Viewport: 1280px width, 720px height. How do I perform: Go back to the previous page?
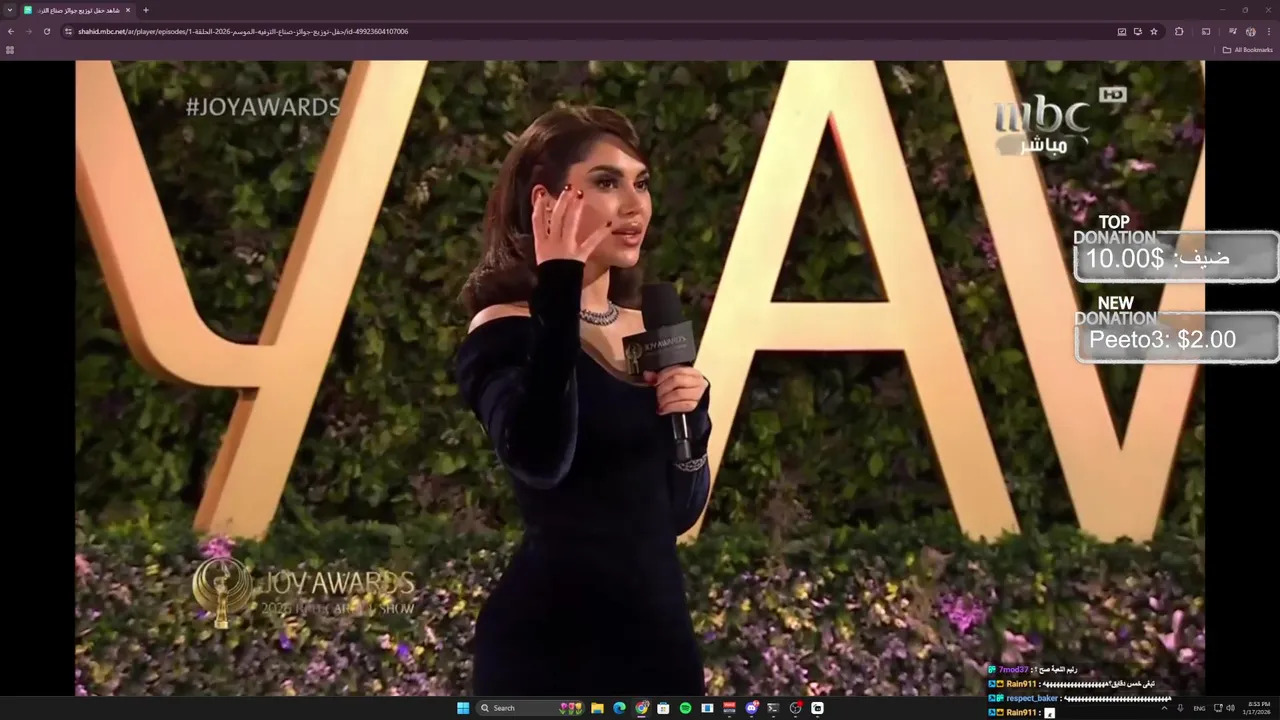(11, 31)
